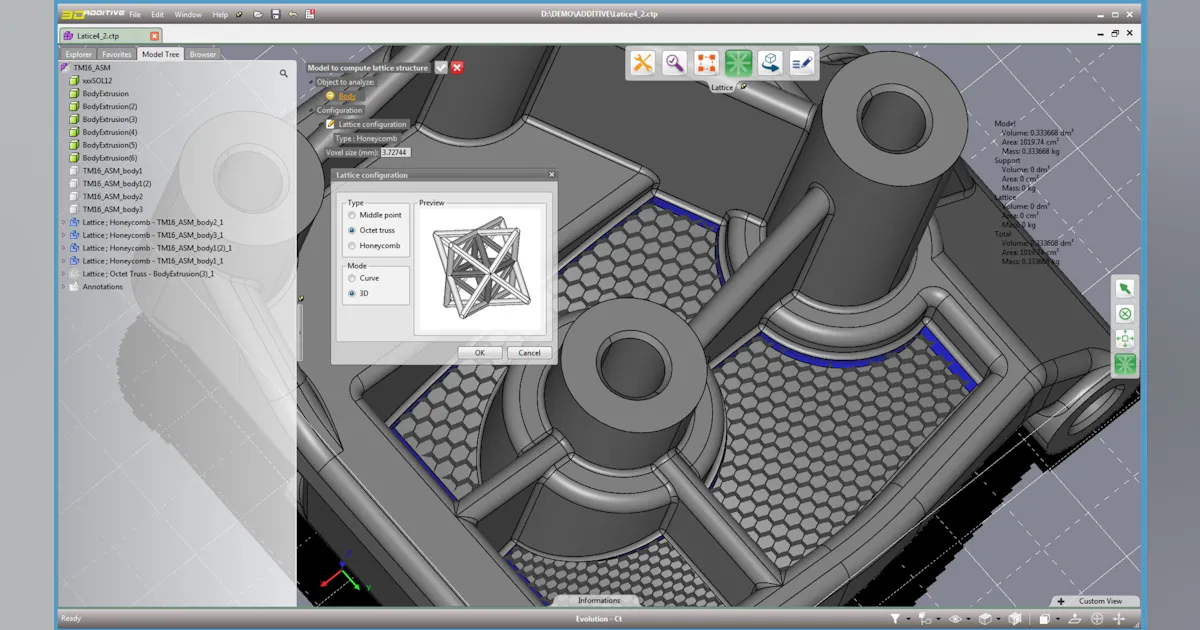Click the wireframe cube icon in status bar
Screen dimensions: 1200x630
pos(1015,619)
